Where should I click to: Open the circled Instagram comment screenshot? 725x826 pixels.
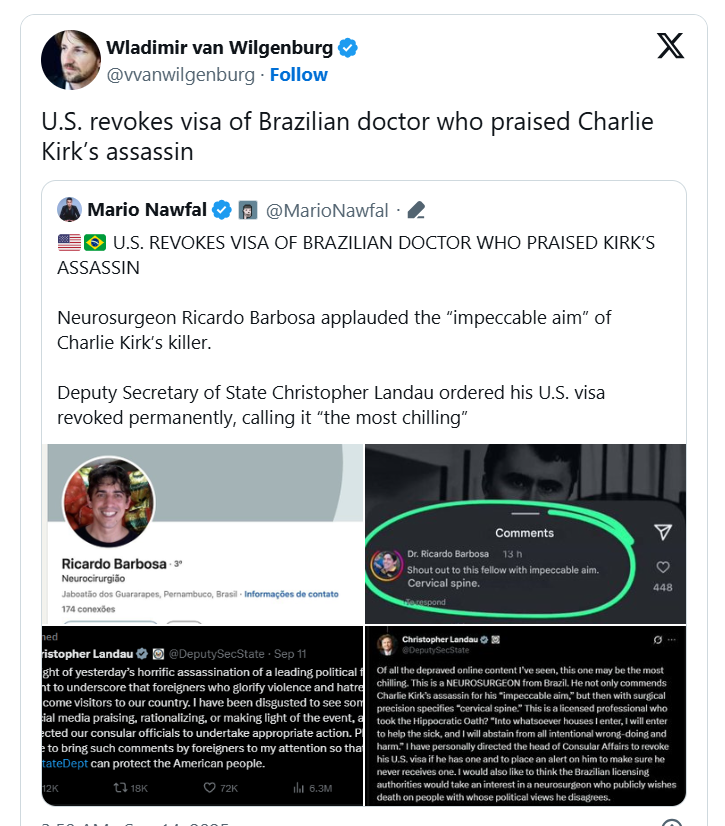point(525,534)
